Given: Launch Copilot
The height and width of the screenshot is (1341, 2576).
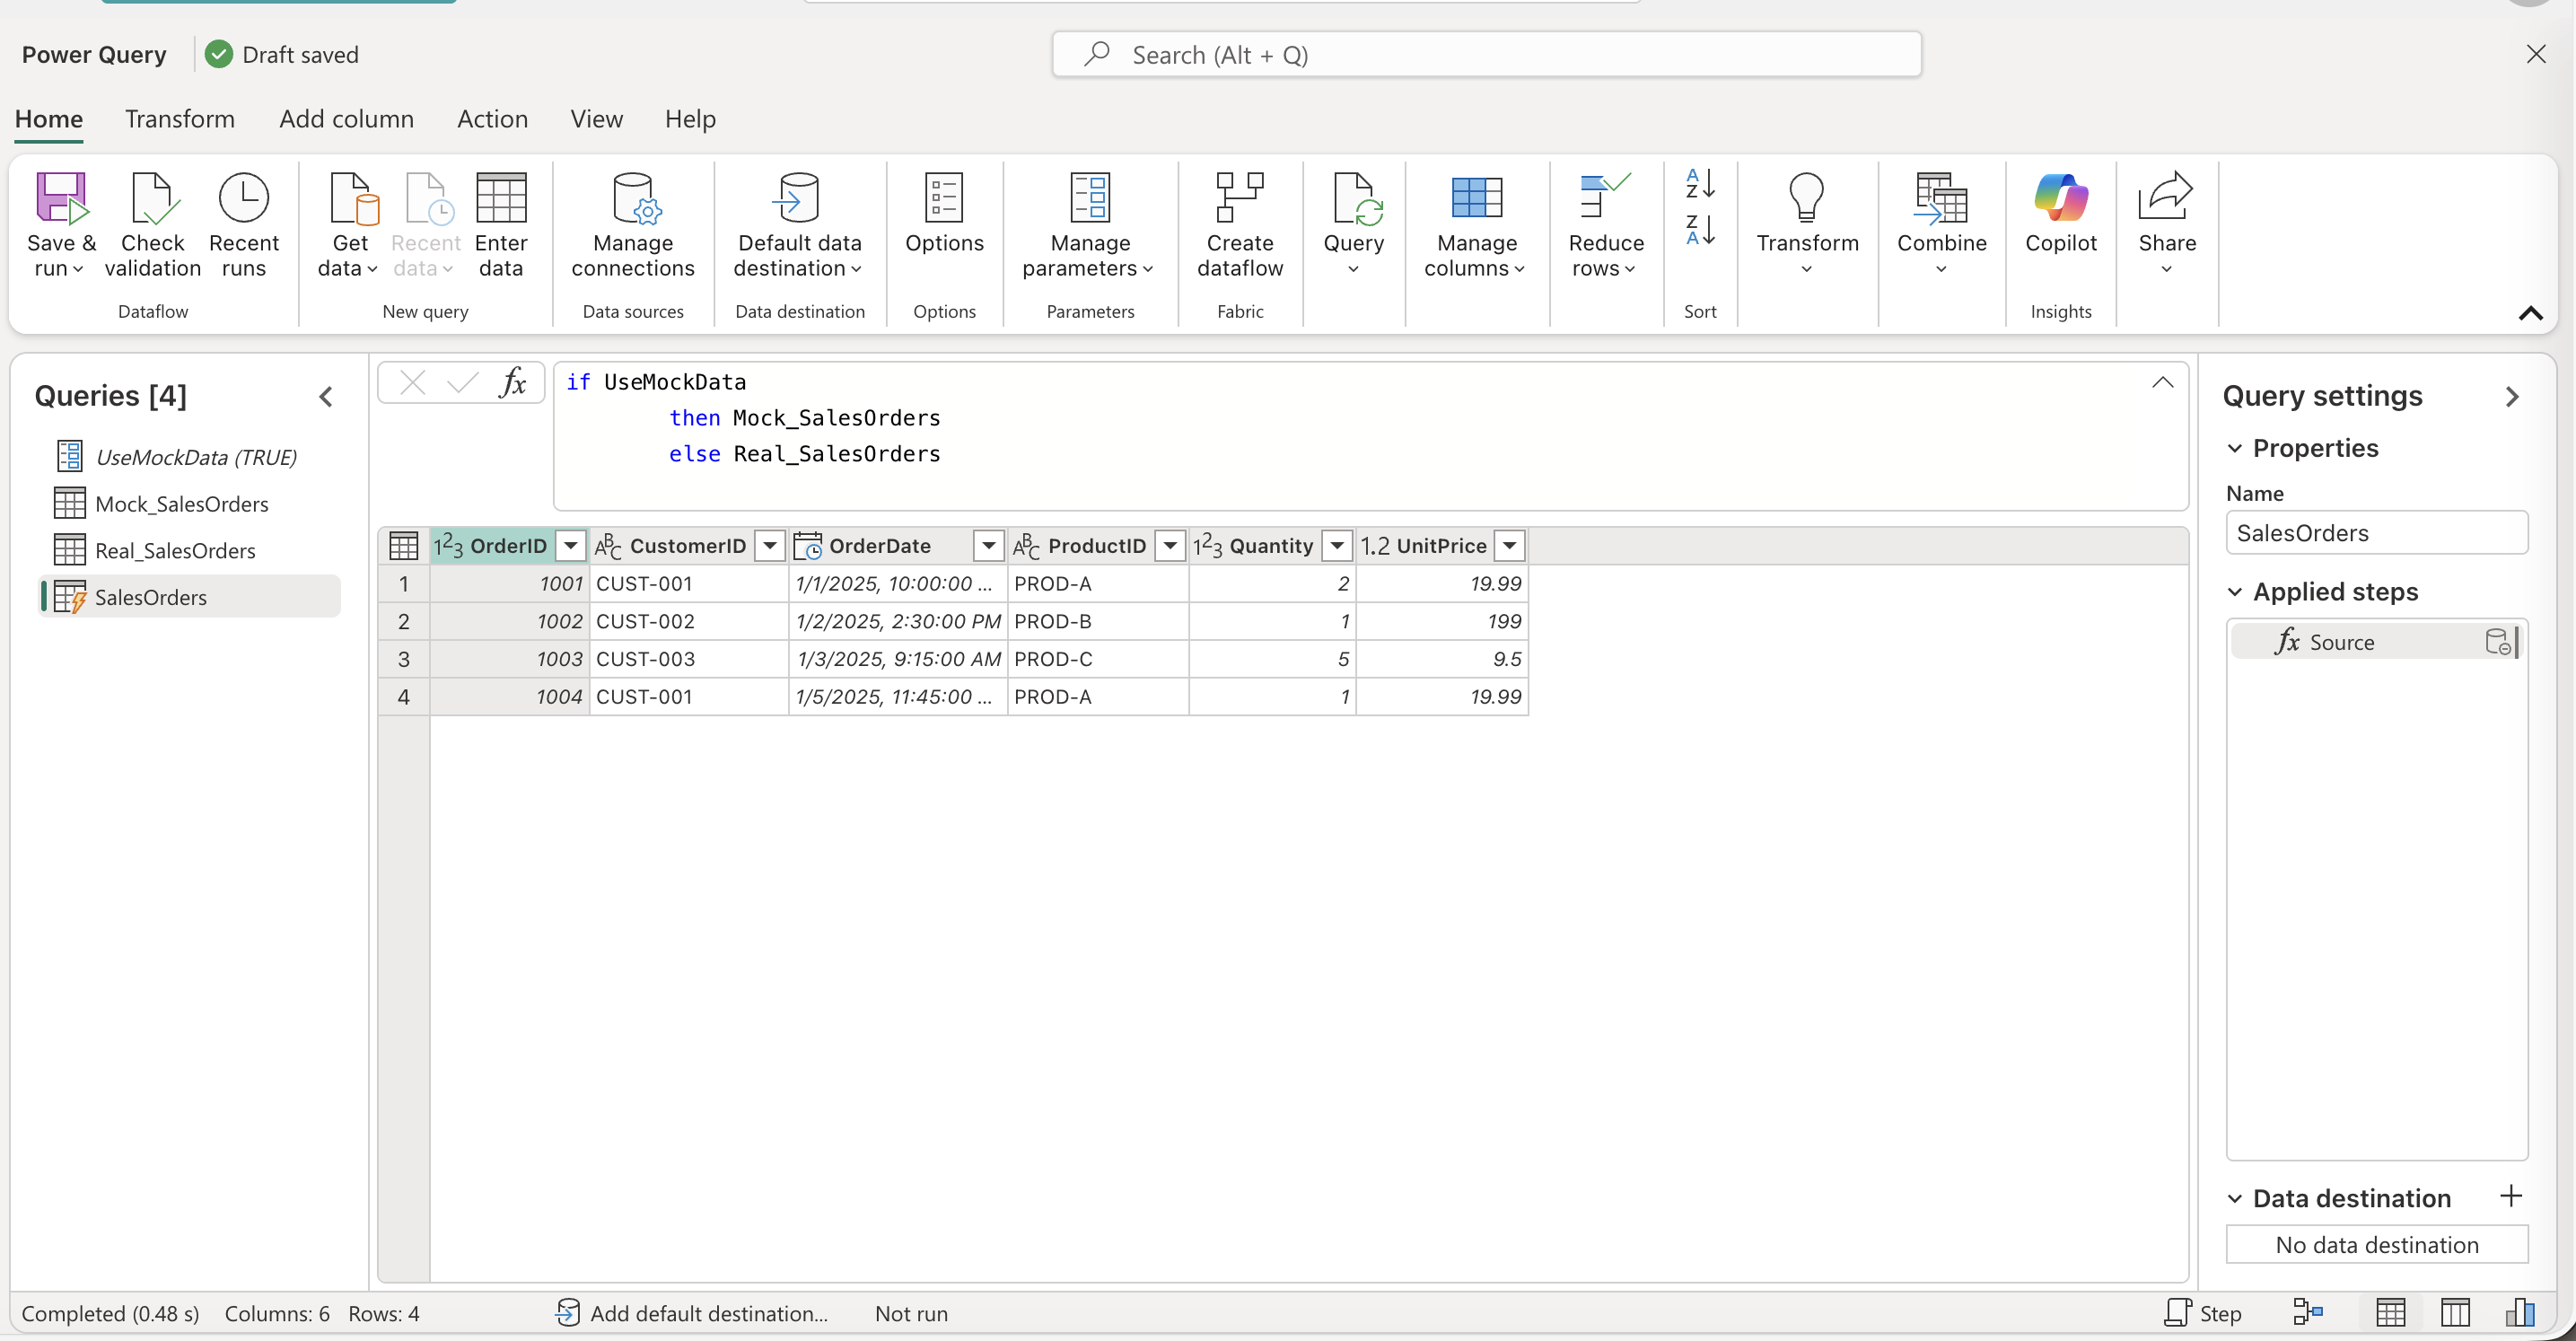Looking at the screenshot, I should point(2060,213).
